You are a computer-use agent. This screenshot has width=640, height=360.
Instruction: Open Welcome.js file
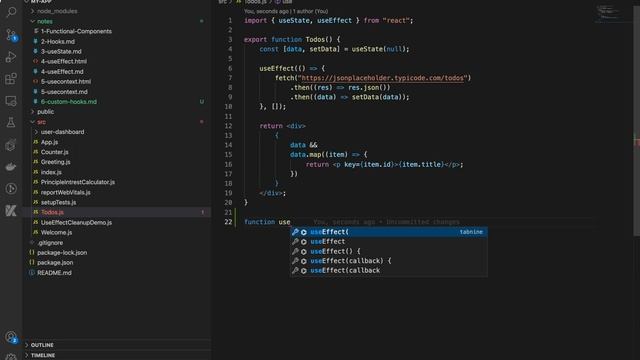point(56,232)
